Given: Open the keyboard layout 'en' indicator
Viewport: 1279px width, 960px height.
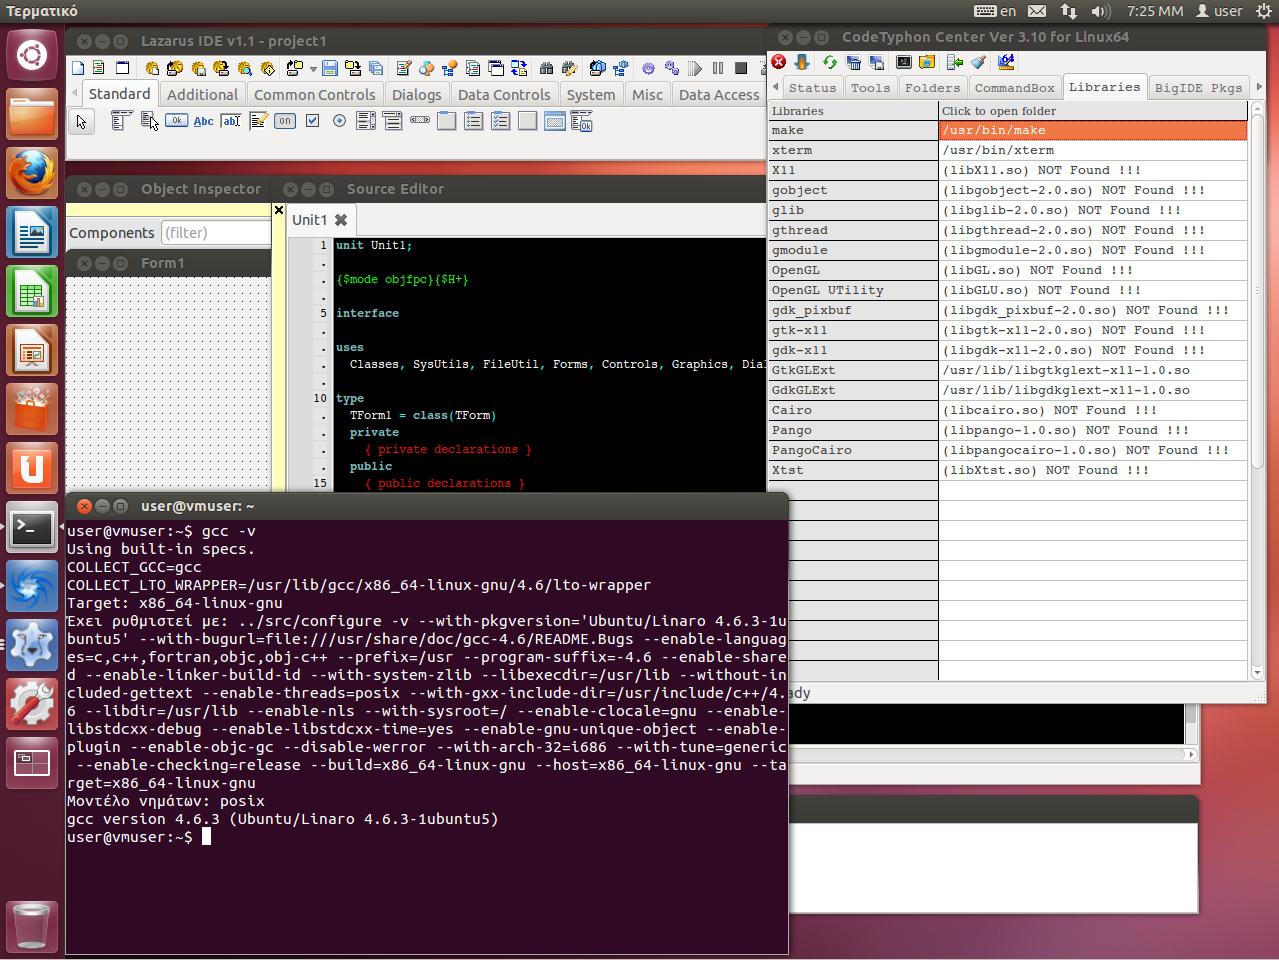Looking at the screenshot, I should pos(995,11).
